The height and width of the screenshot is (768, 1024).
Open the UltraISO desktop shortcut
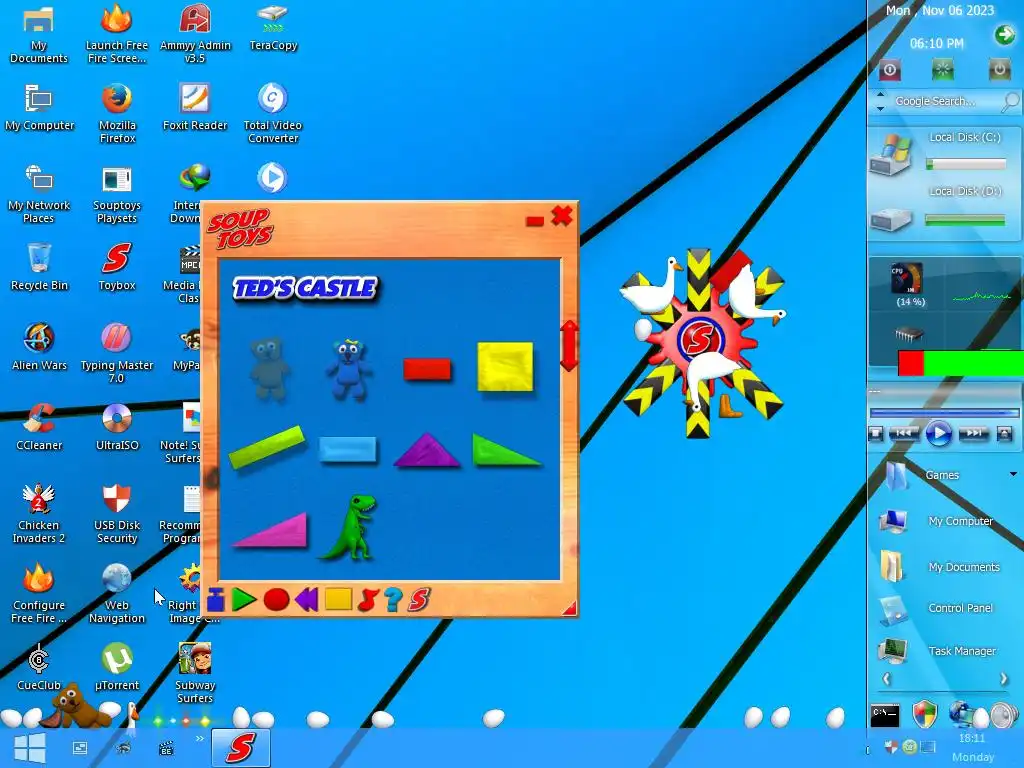(117, 426)
